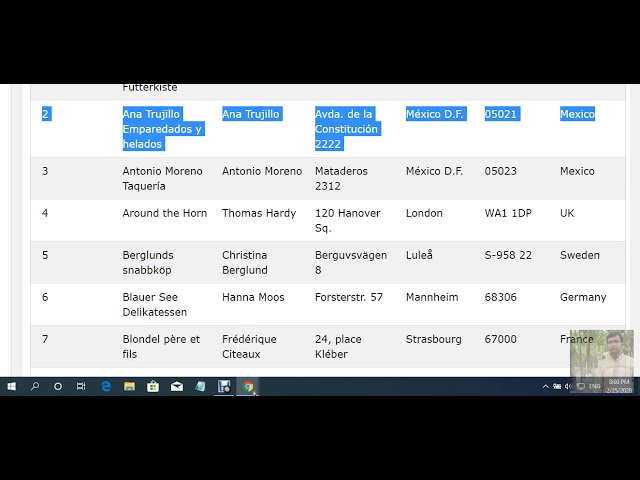The width and height of the screenshot is (640, 480).
Task: Click the 'Germany' country cell
Action: 583,297
